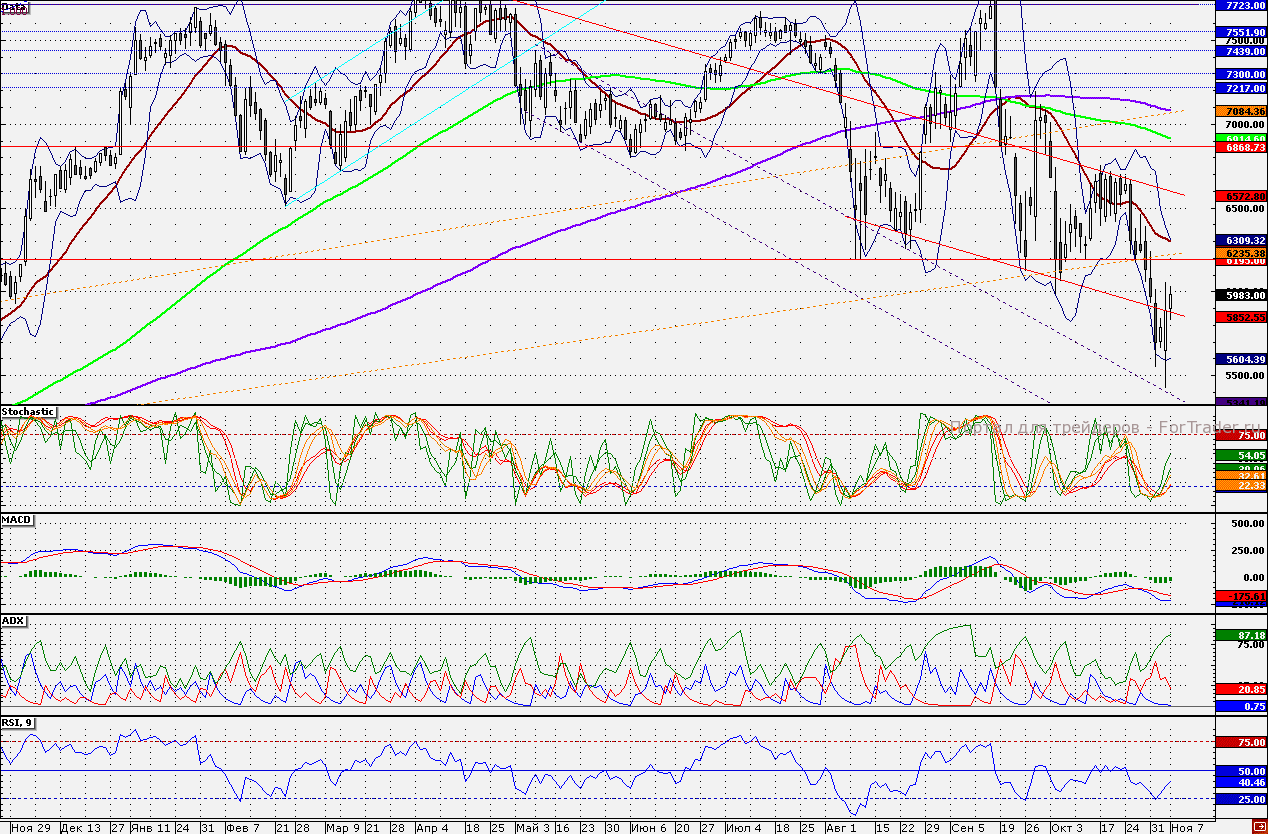Click the Data label in chart corner

(14, 6)
